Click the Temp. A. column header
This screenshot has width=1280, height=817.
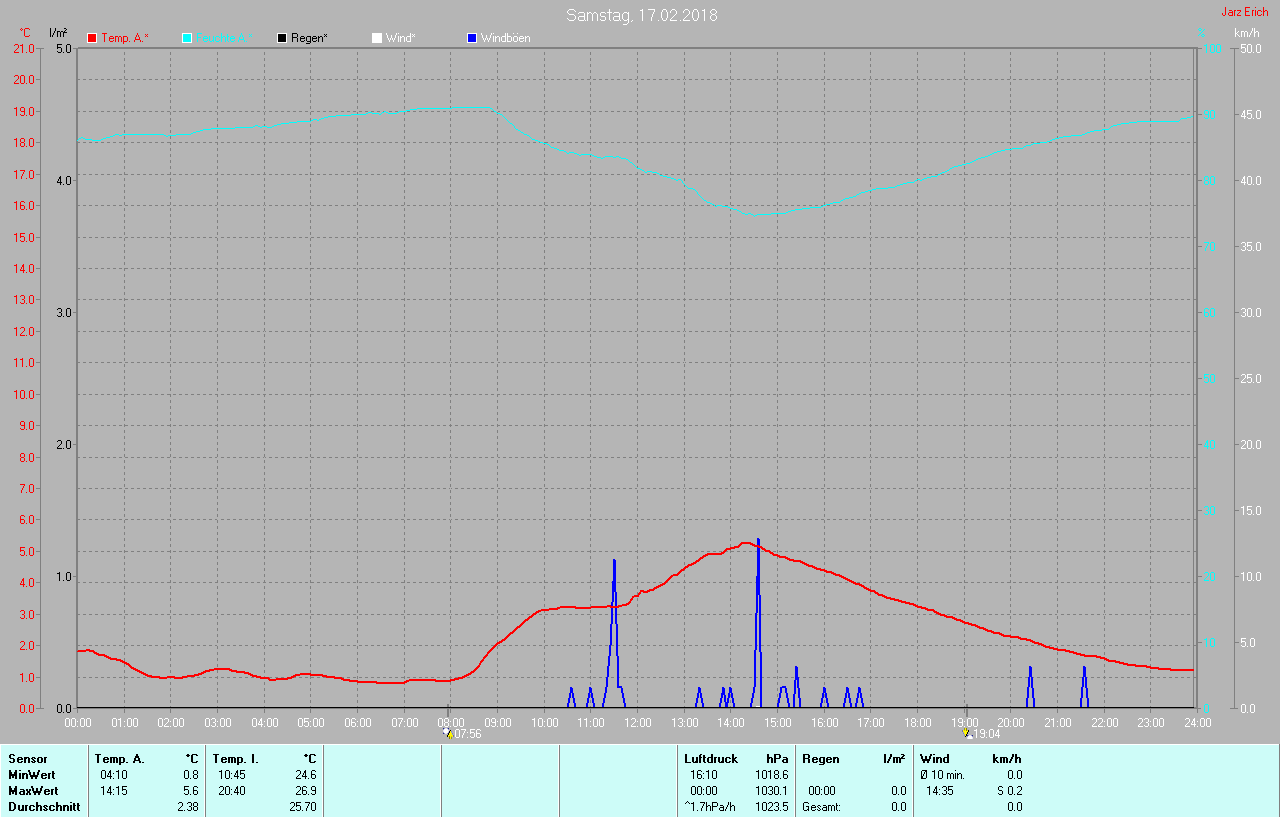pyautogui.click(x=120, y=759)
